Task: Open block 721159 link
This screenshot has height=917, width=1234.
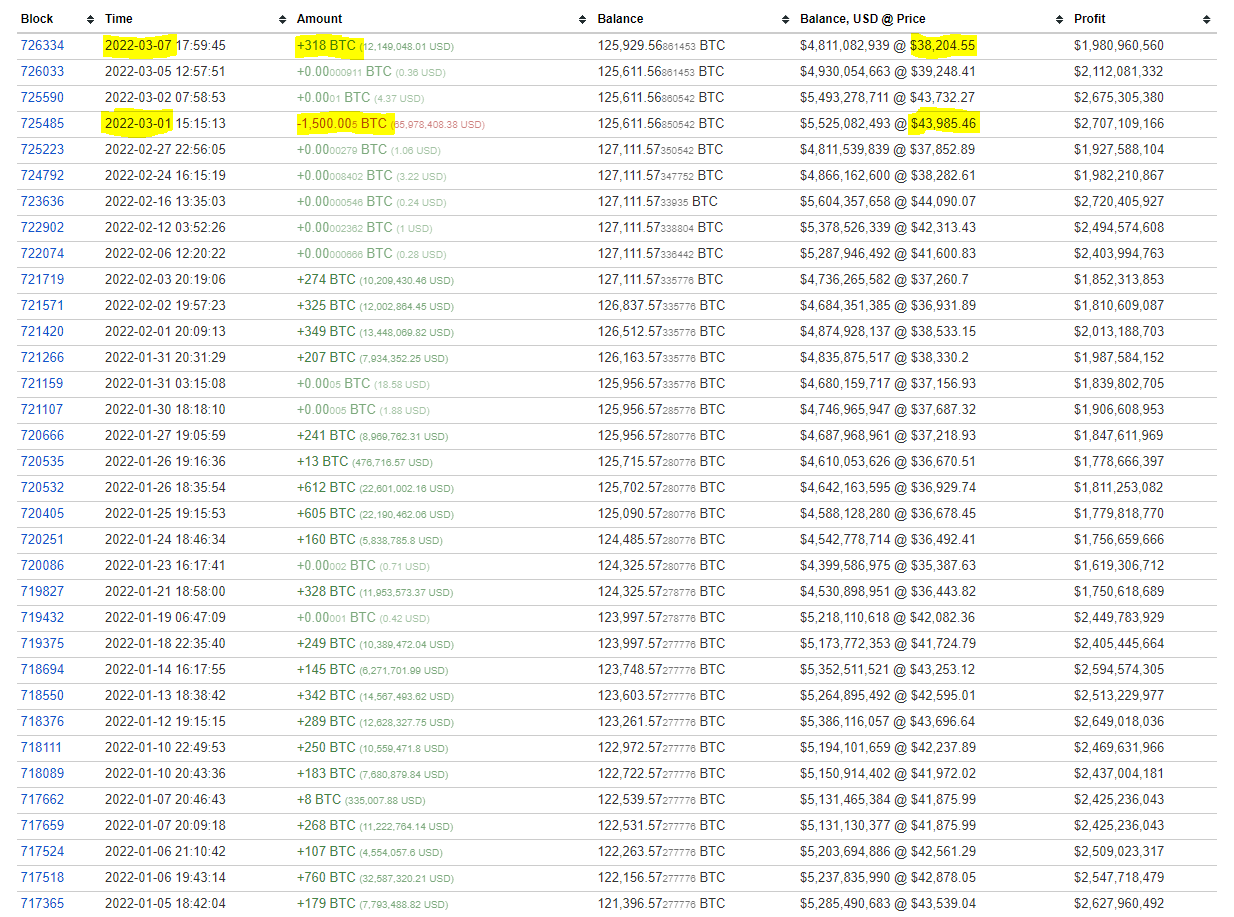Action: (42, 384)
